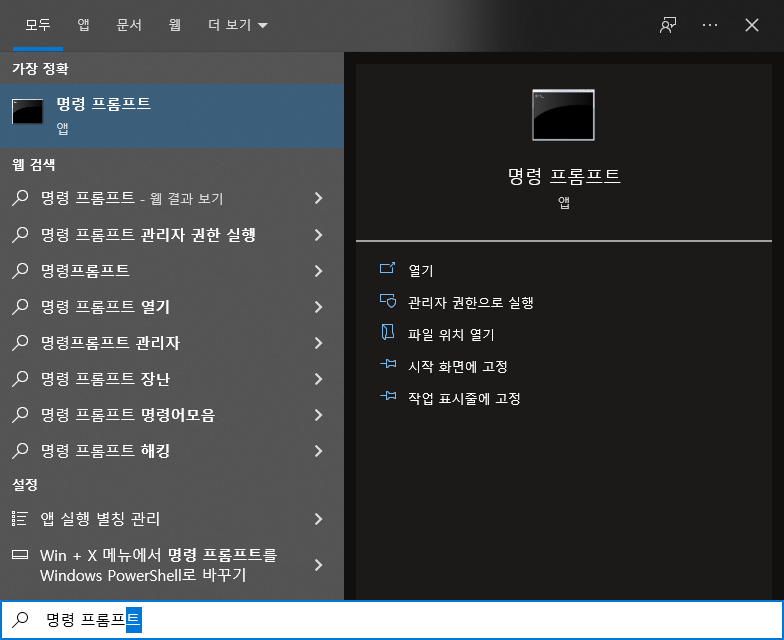Switch to the 앱 tab
The width and height of the screenshot is (784, 640).
pos(84,25)
